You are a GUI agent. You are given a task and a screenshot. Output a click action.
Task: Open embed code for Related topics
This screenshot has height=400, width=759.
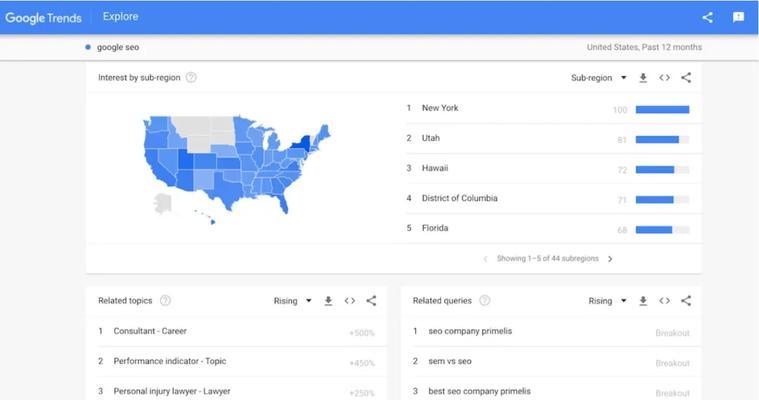click(349, 301)
